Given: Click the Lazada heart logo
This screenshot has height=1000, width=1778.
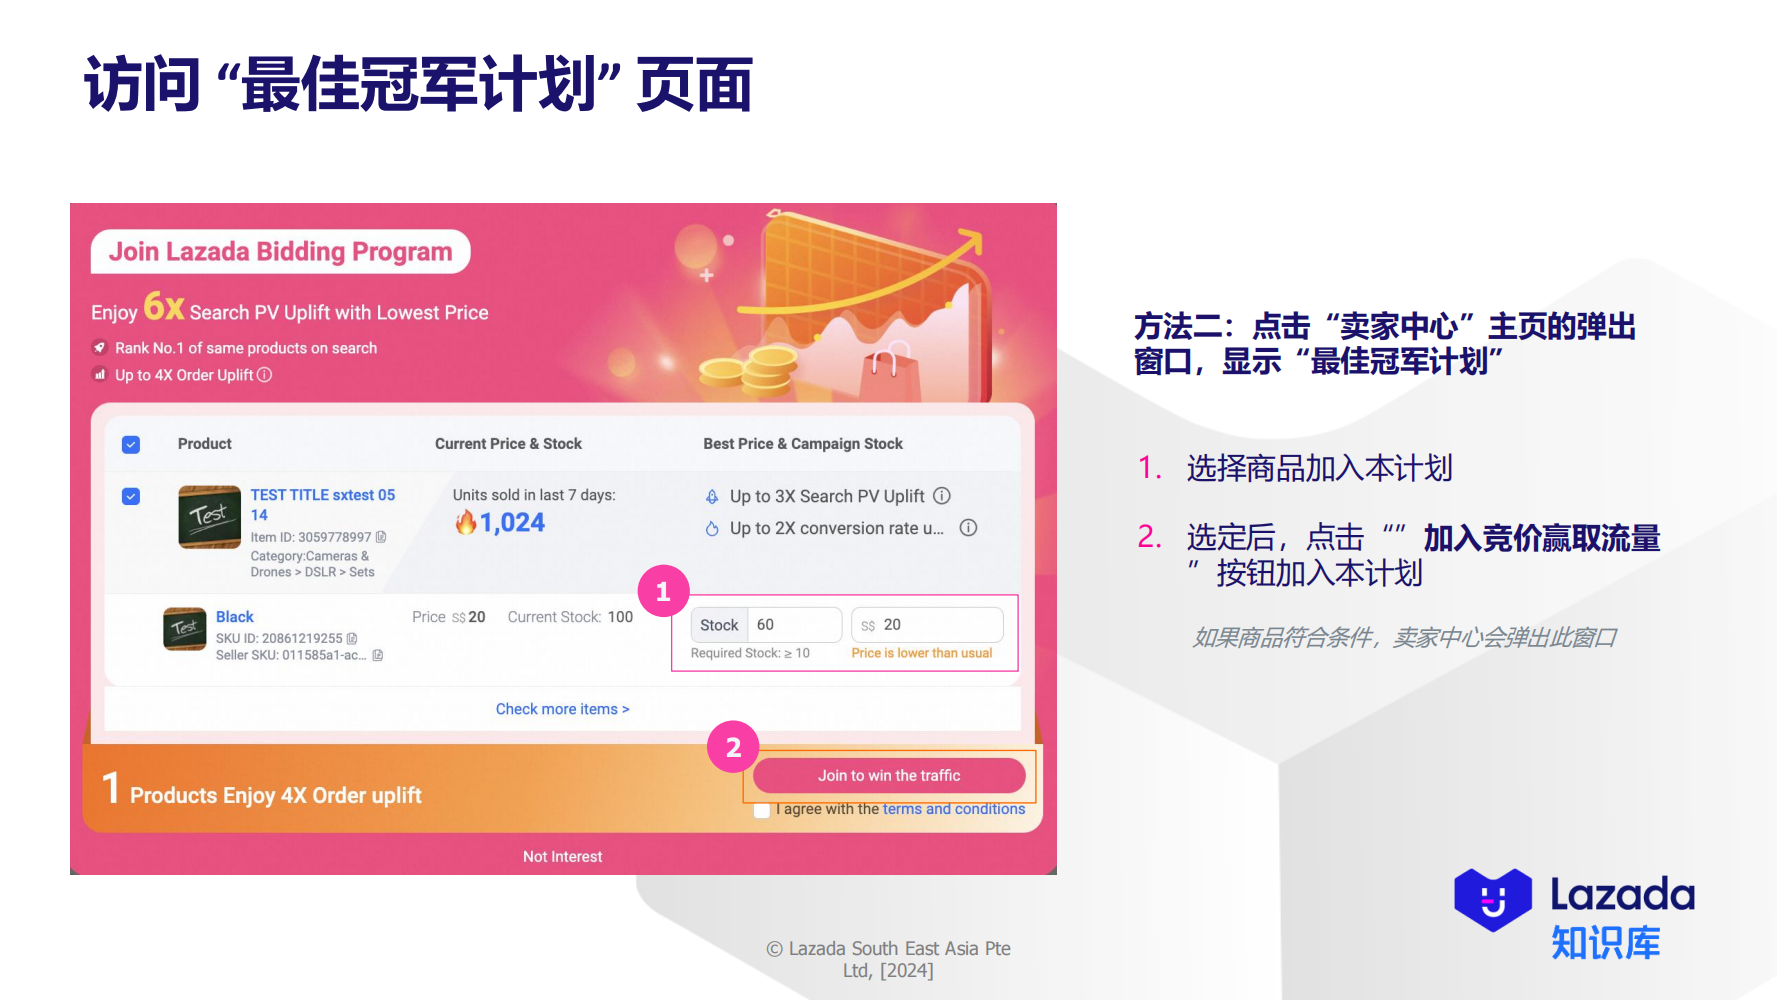Looking at the screenshot, I should point(1493,899).
